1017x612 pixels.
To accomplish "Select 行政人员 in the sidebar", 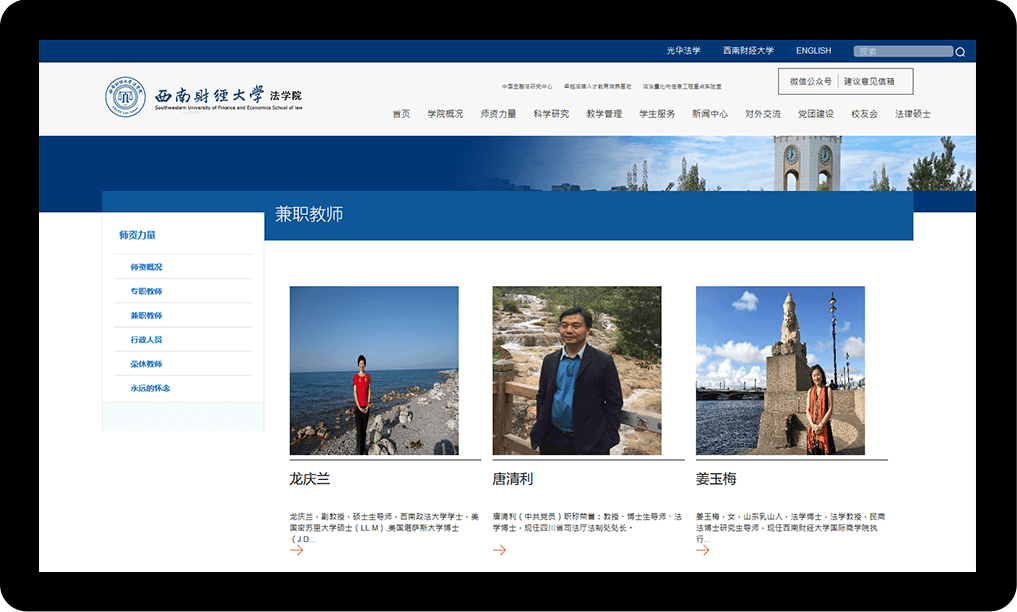I will click(x=146, y=340).
